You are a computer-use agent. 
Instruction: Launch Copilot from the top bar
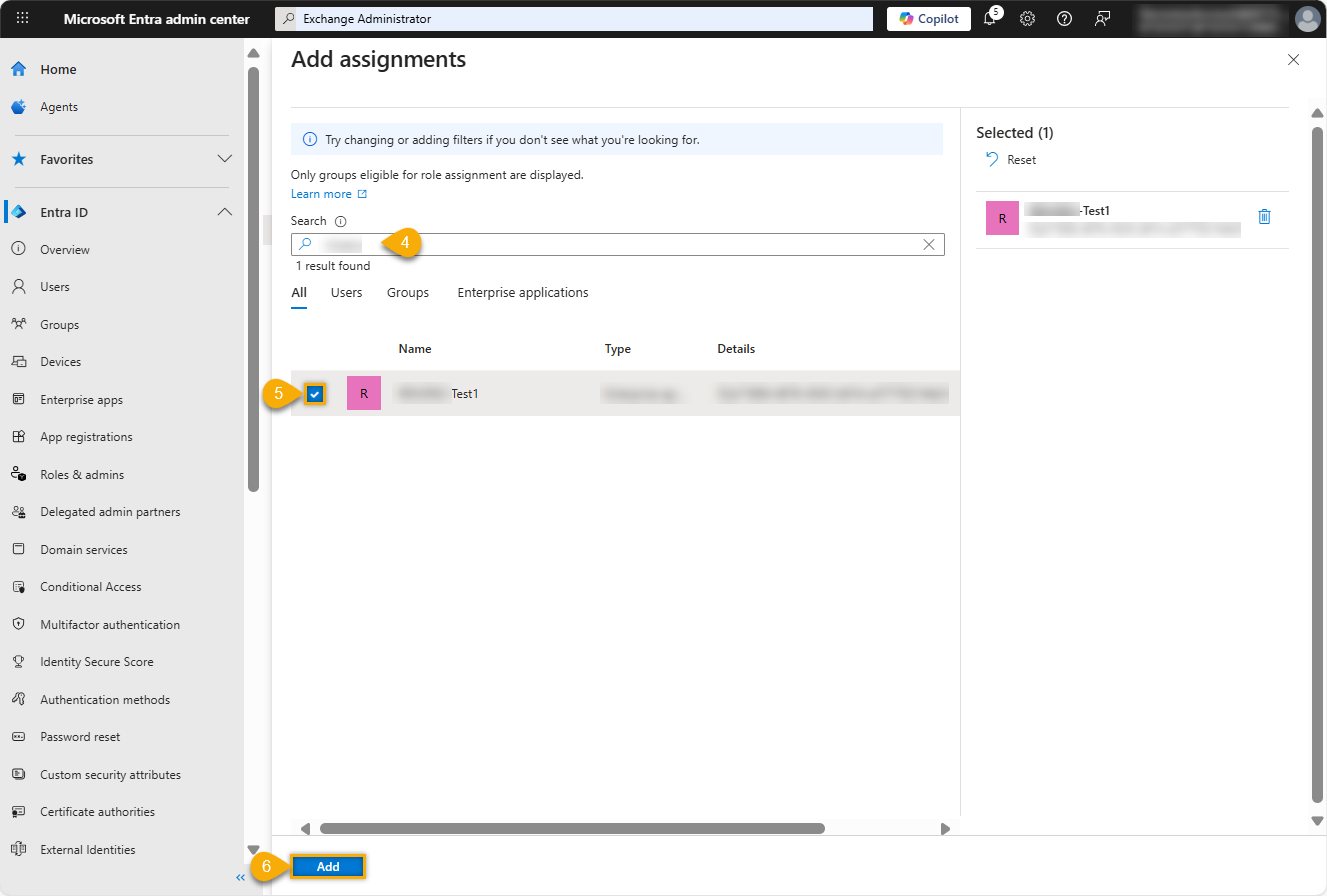(x=928, y=18)
